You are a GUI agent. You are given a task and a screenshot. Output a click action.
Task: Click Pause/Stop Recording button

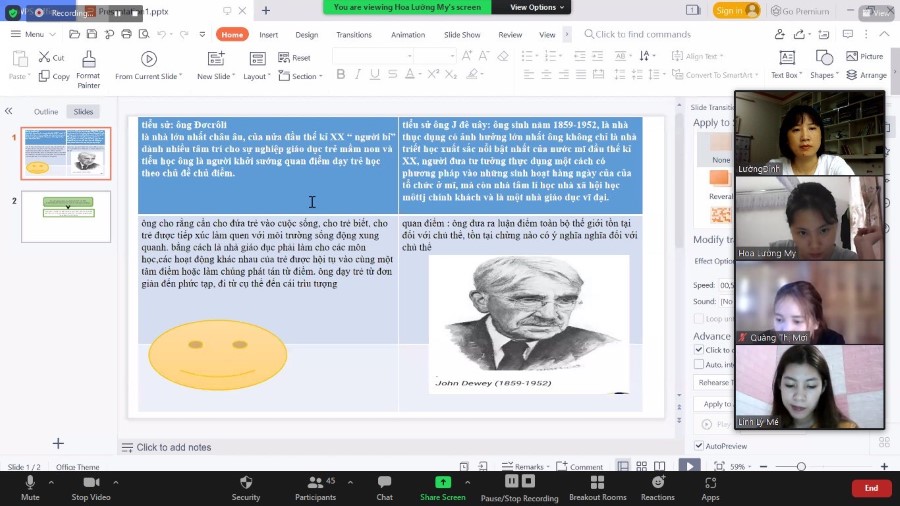519,488
